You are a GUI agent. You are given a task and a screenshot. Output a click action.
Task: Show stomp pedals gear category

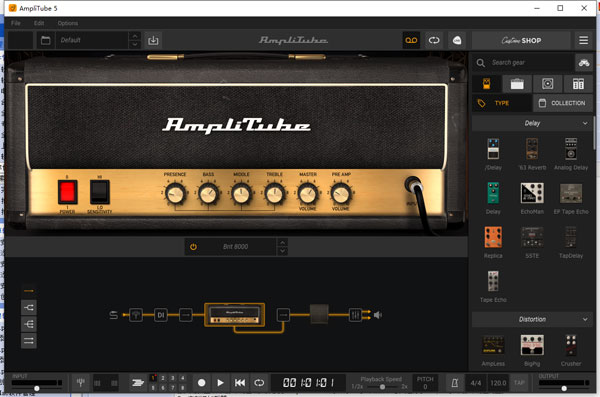(486, 83)
